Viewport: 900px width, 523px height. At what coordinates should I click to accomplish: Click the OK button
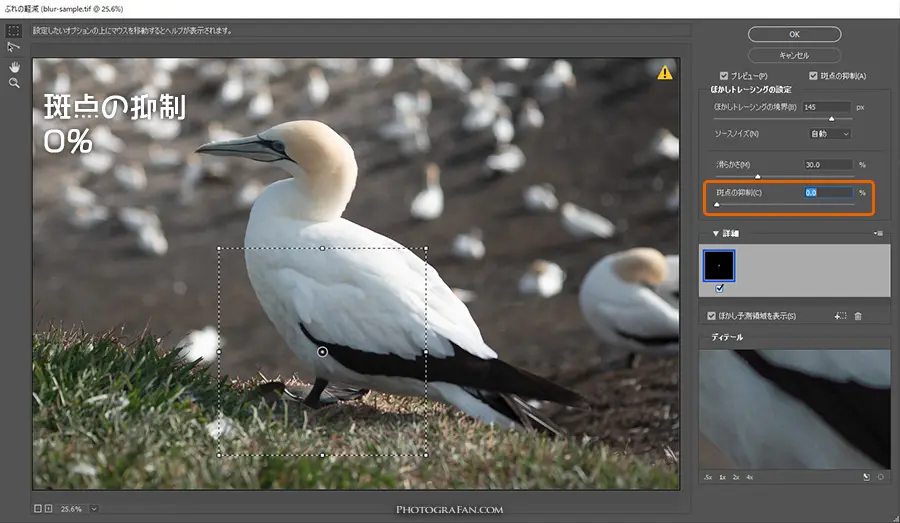click(x=794, y=34)
